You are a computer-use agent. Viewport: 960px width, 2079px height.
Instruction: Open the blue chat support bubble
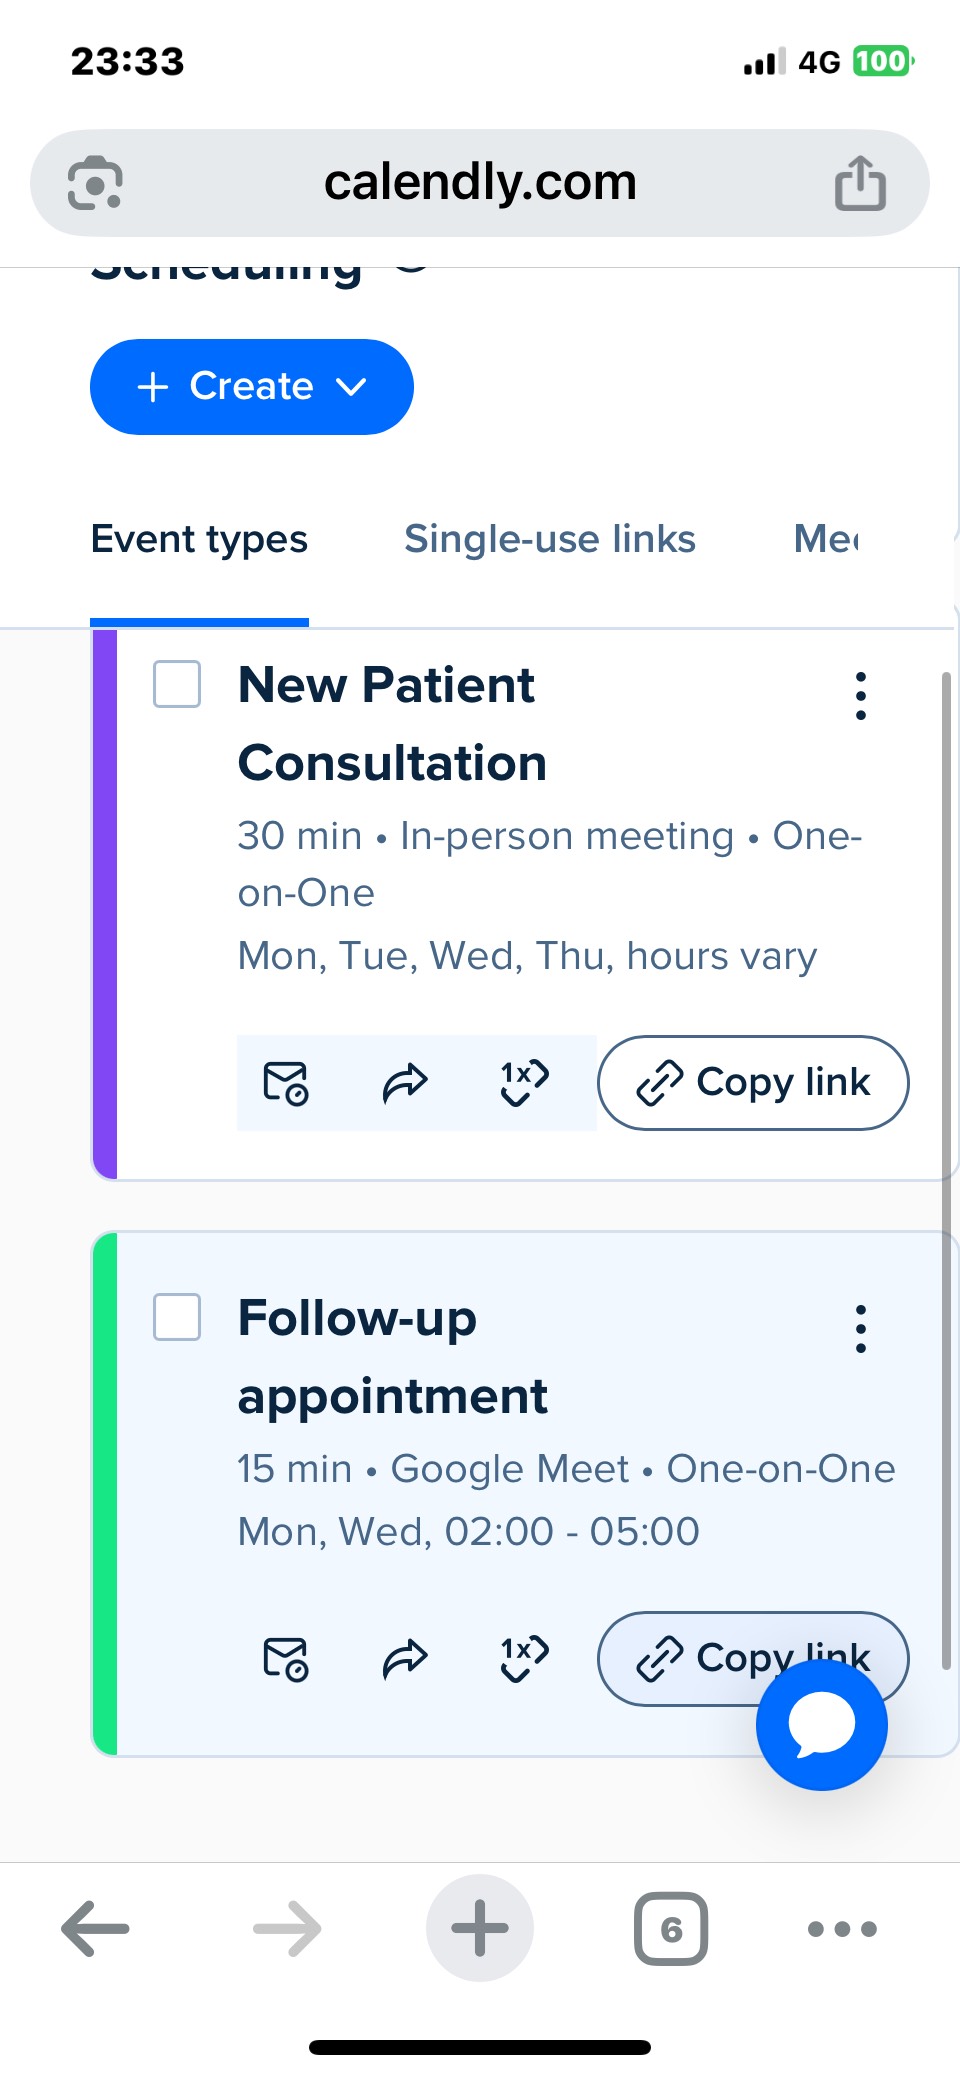[x=821, y=1725]
